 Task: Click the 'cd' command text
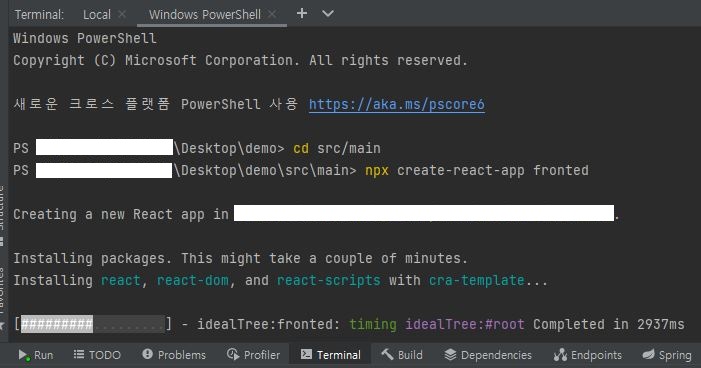(x=301, y=148)
